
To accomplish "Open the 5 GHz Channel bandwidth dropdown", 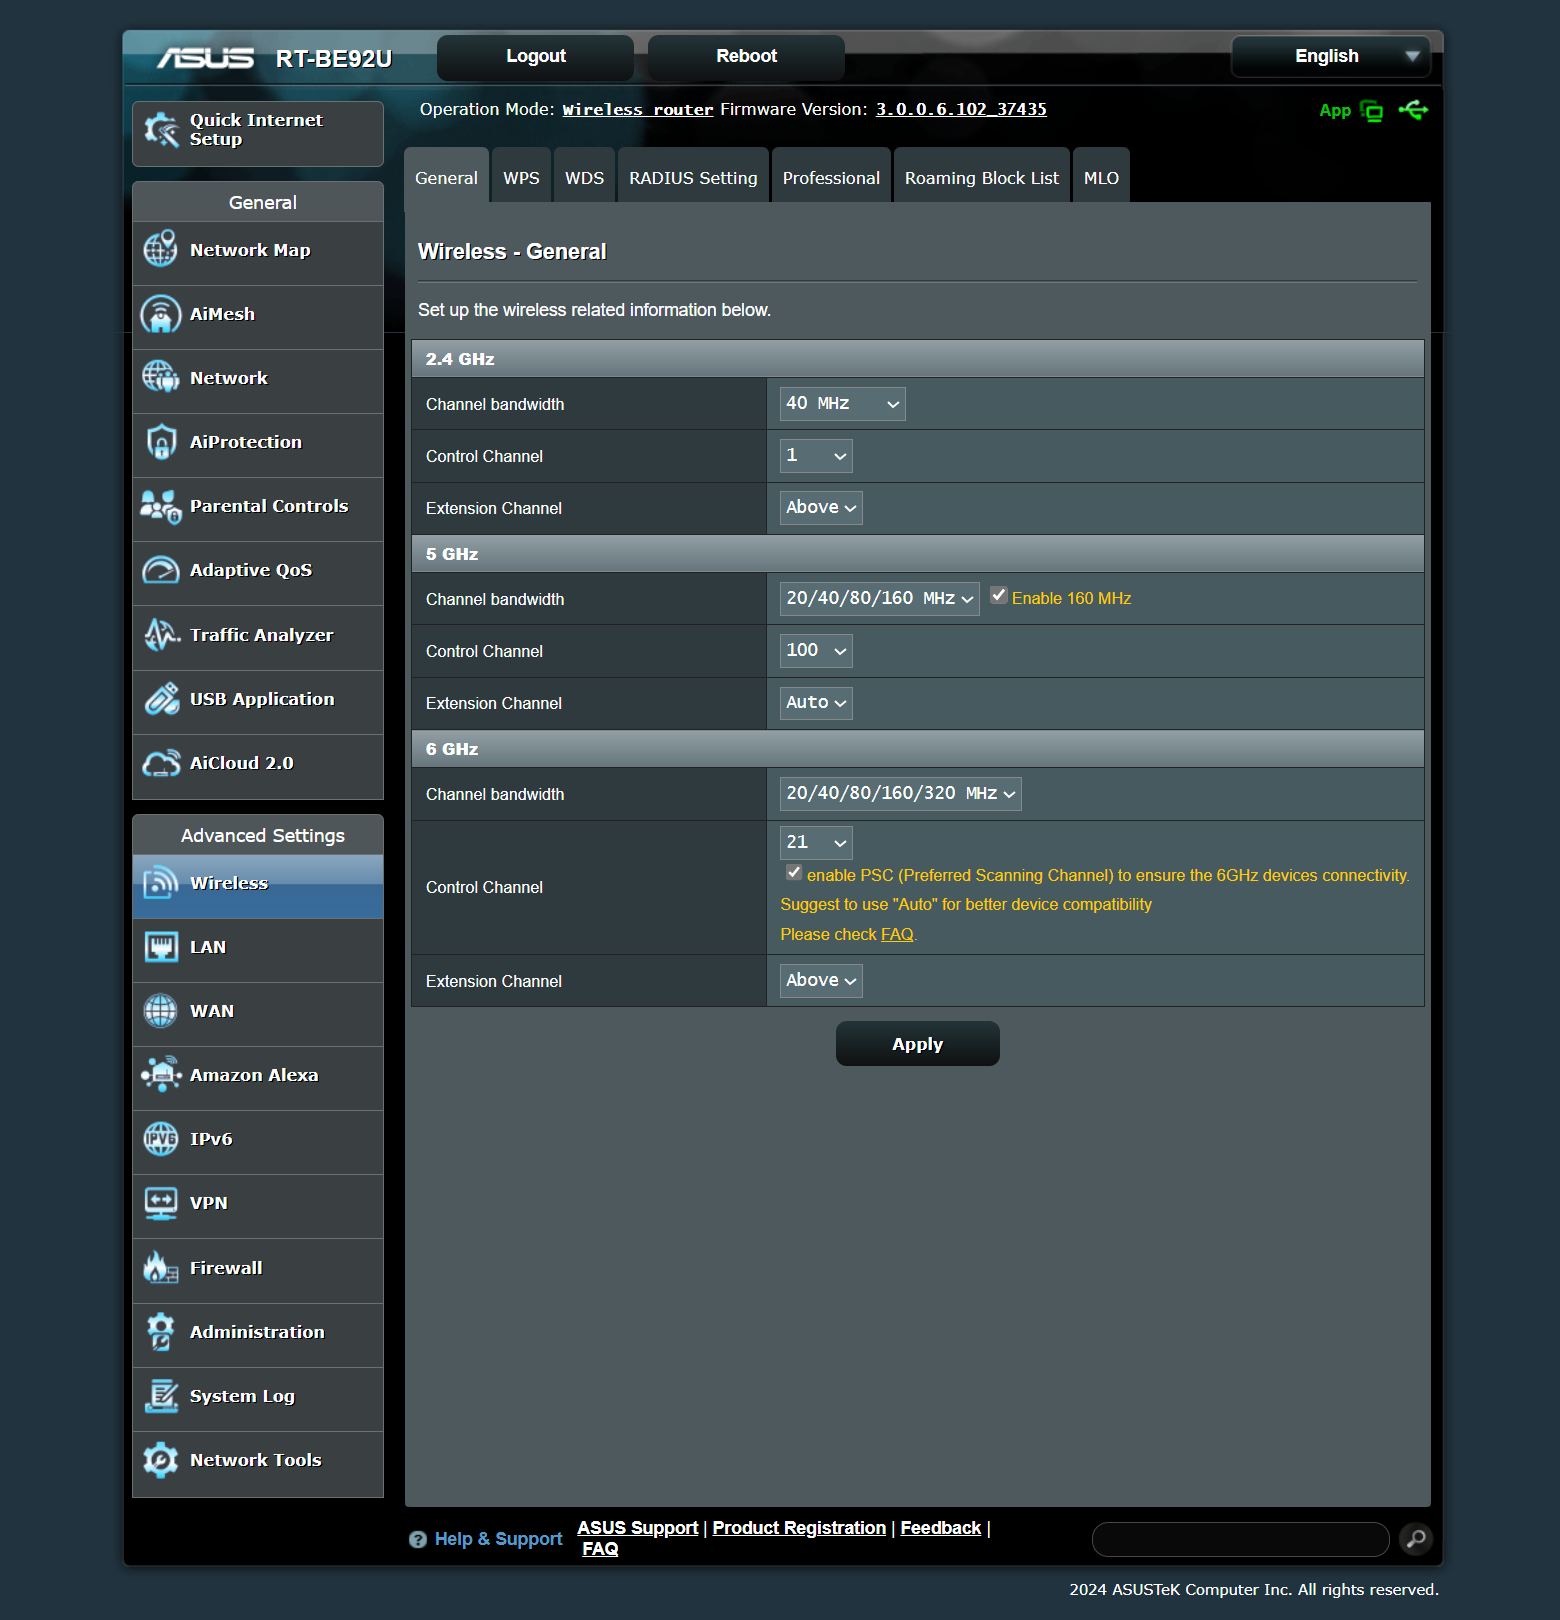I will click(x=880, y=599).
